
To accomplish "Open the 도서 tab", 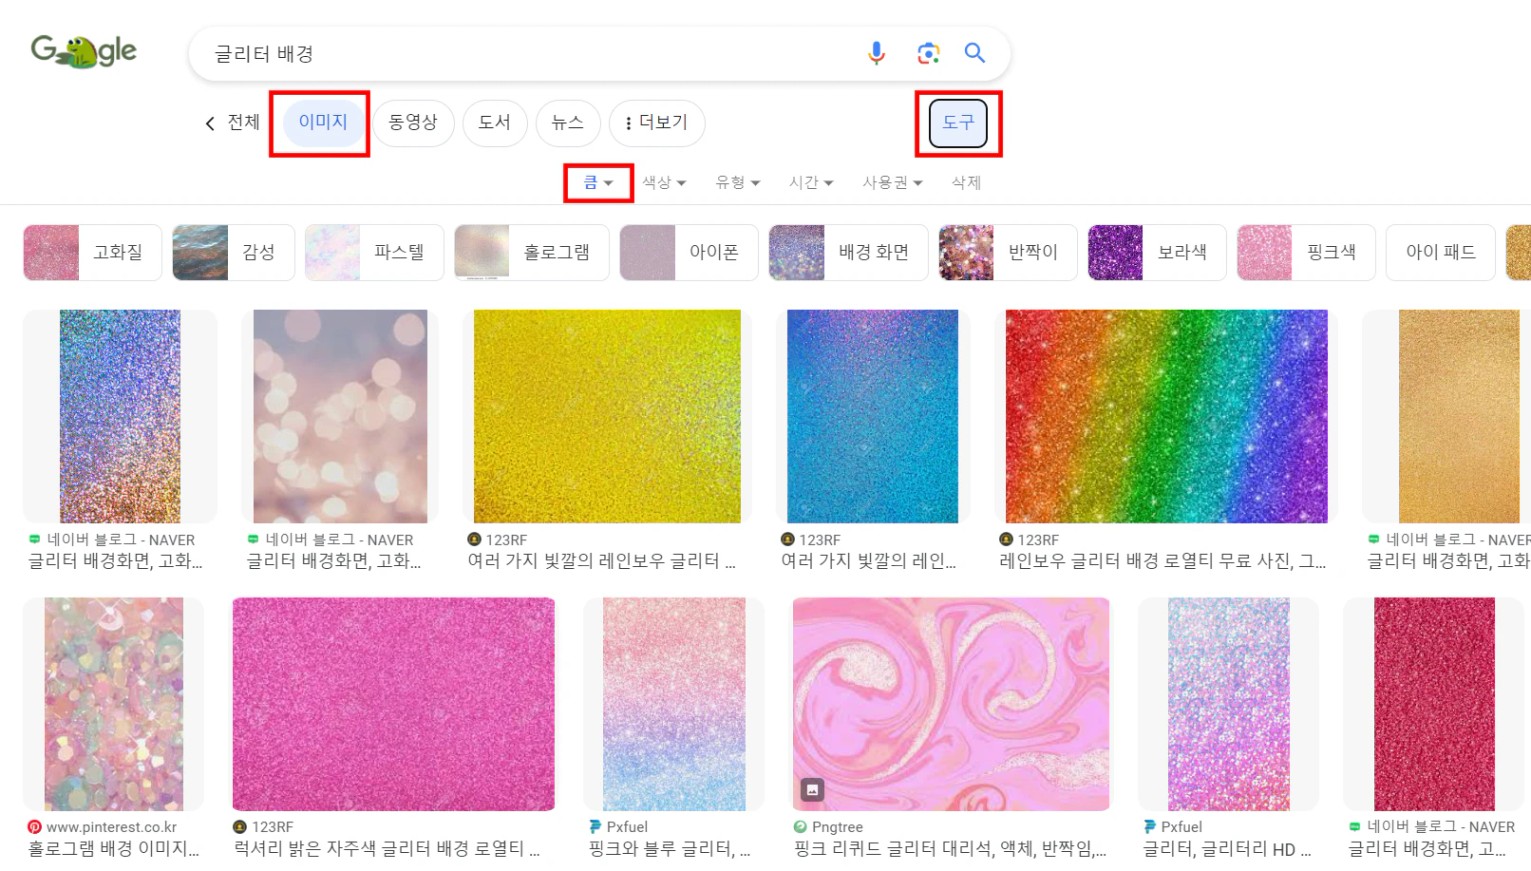I will click(495, 122).
